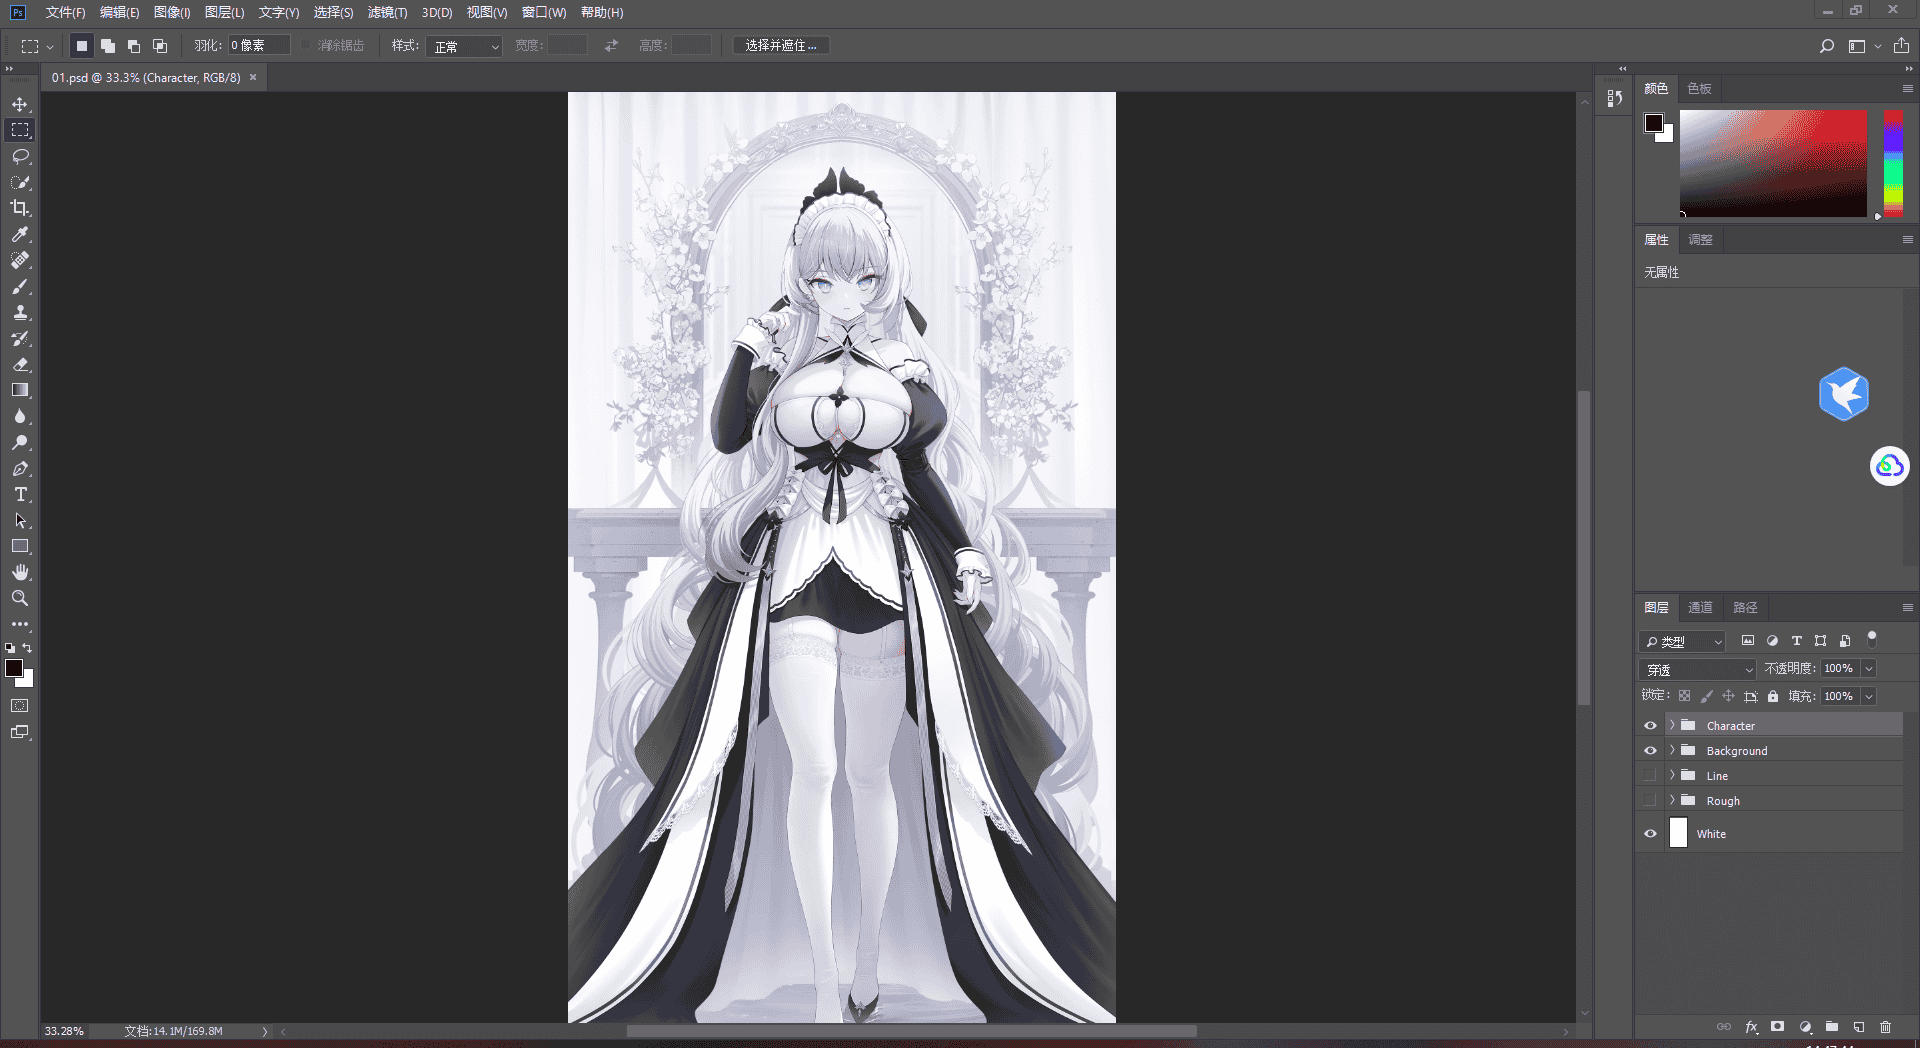Image resolution: width=1920 pixels, height=1048 pixels.
Task: Open the search icon in options bar
Action: 1827,46
